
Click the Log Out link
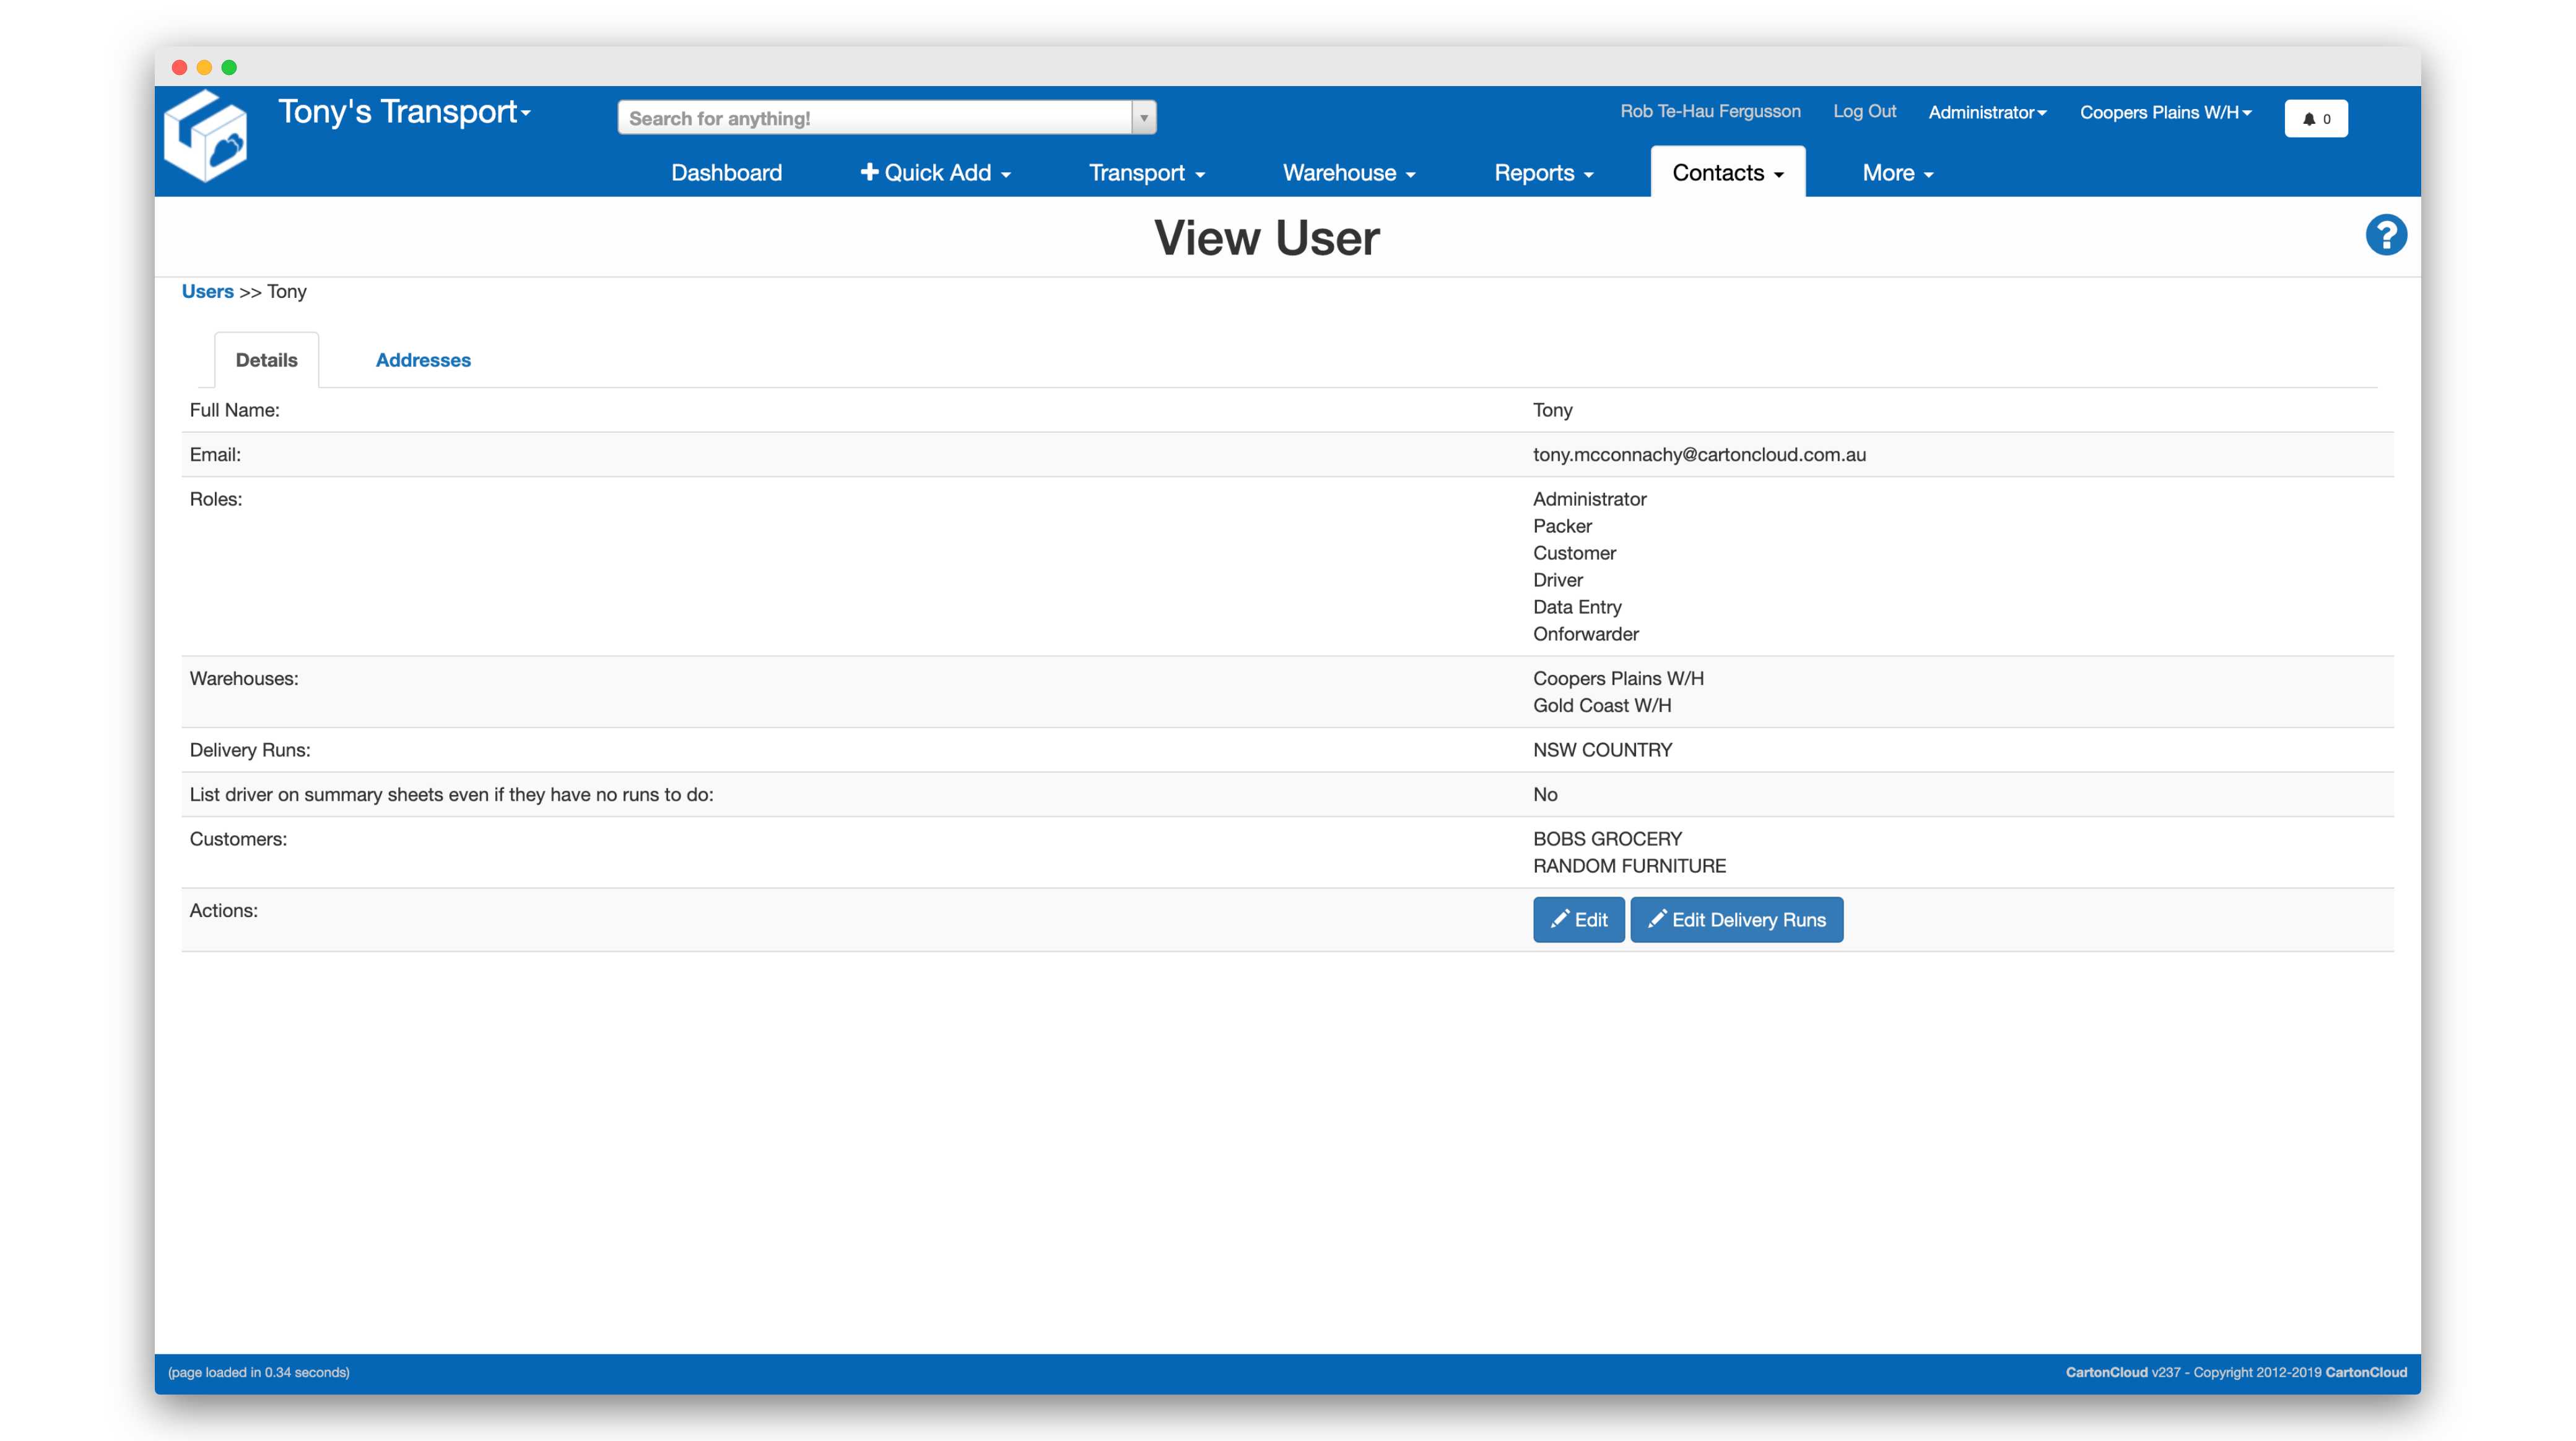point(1864,111)
